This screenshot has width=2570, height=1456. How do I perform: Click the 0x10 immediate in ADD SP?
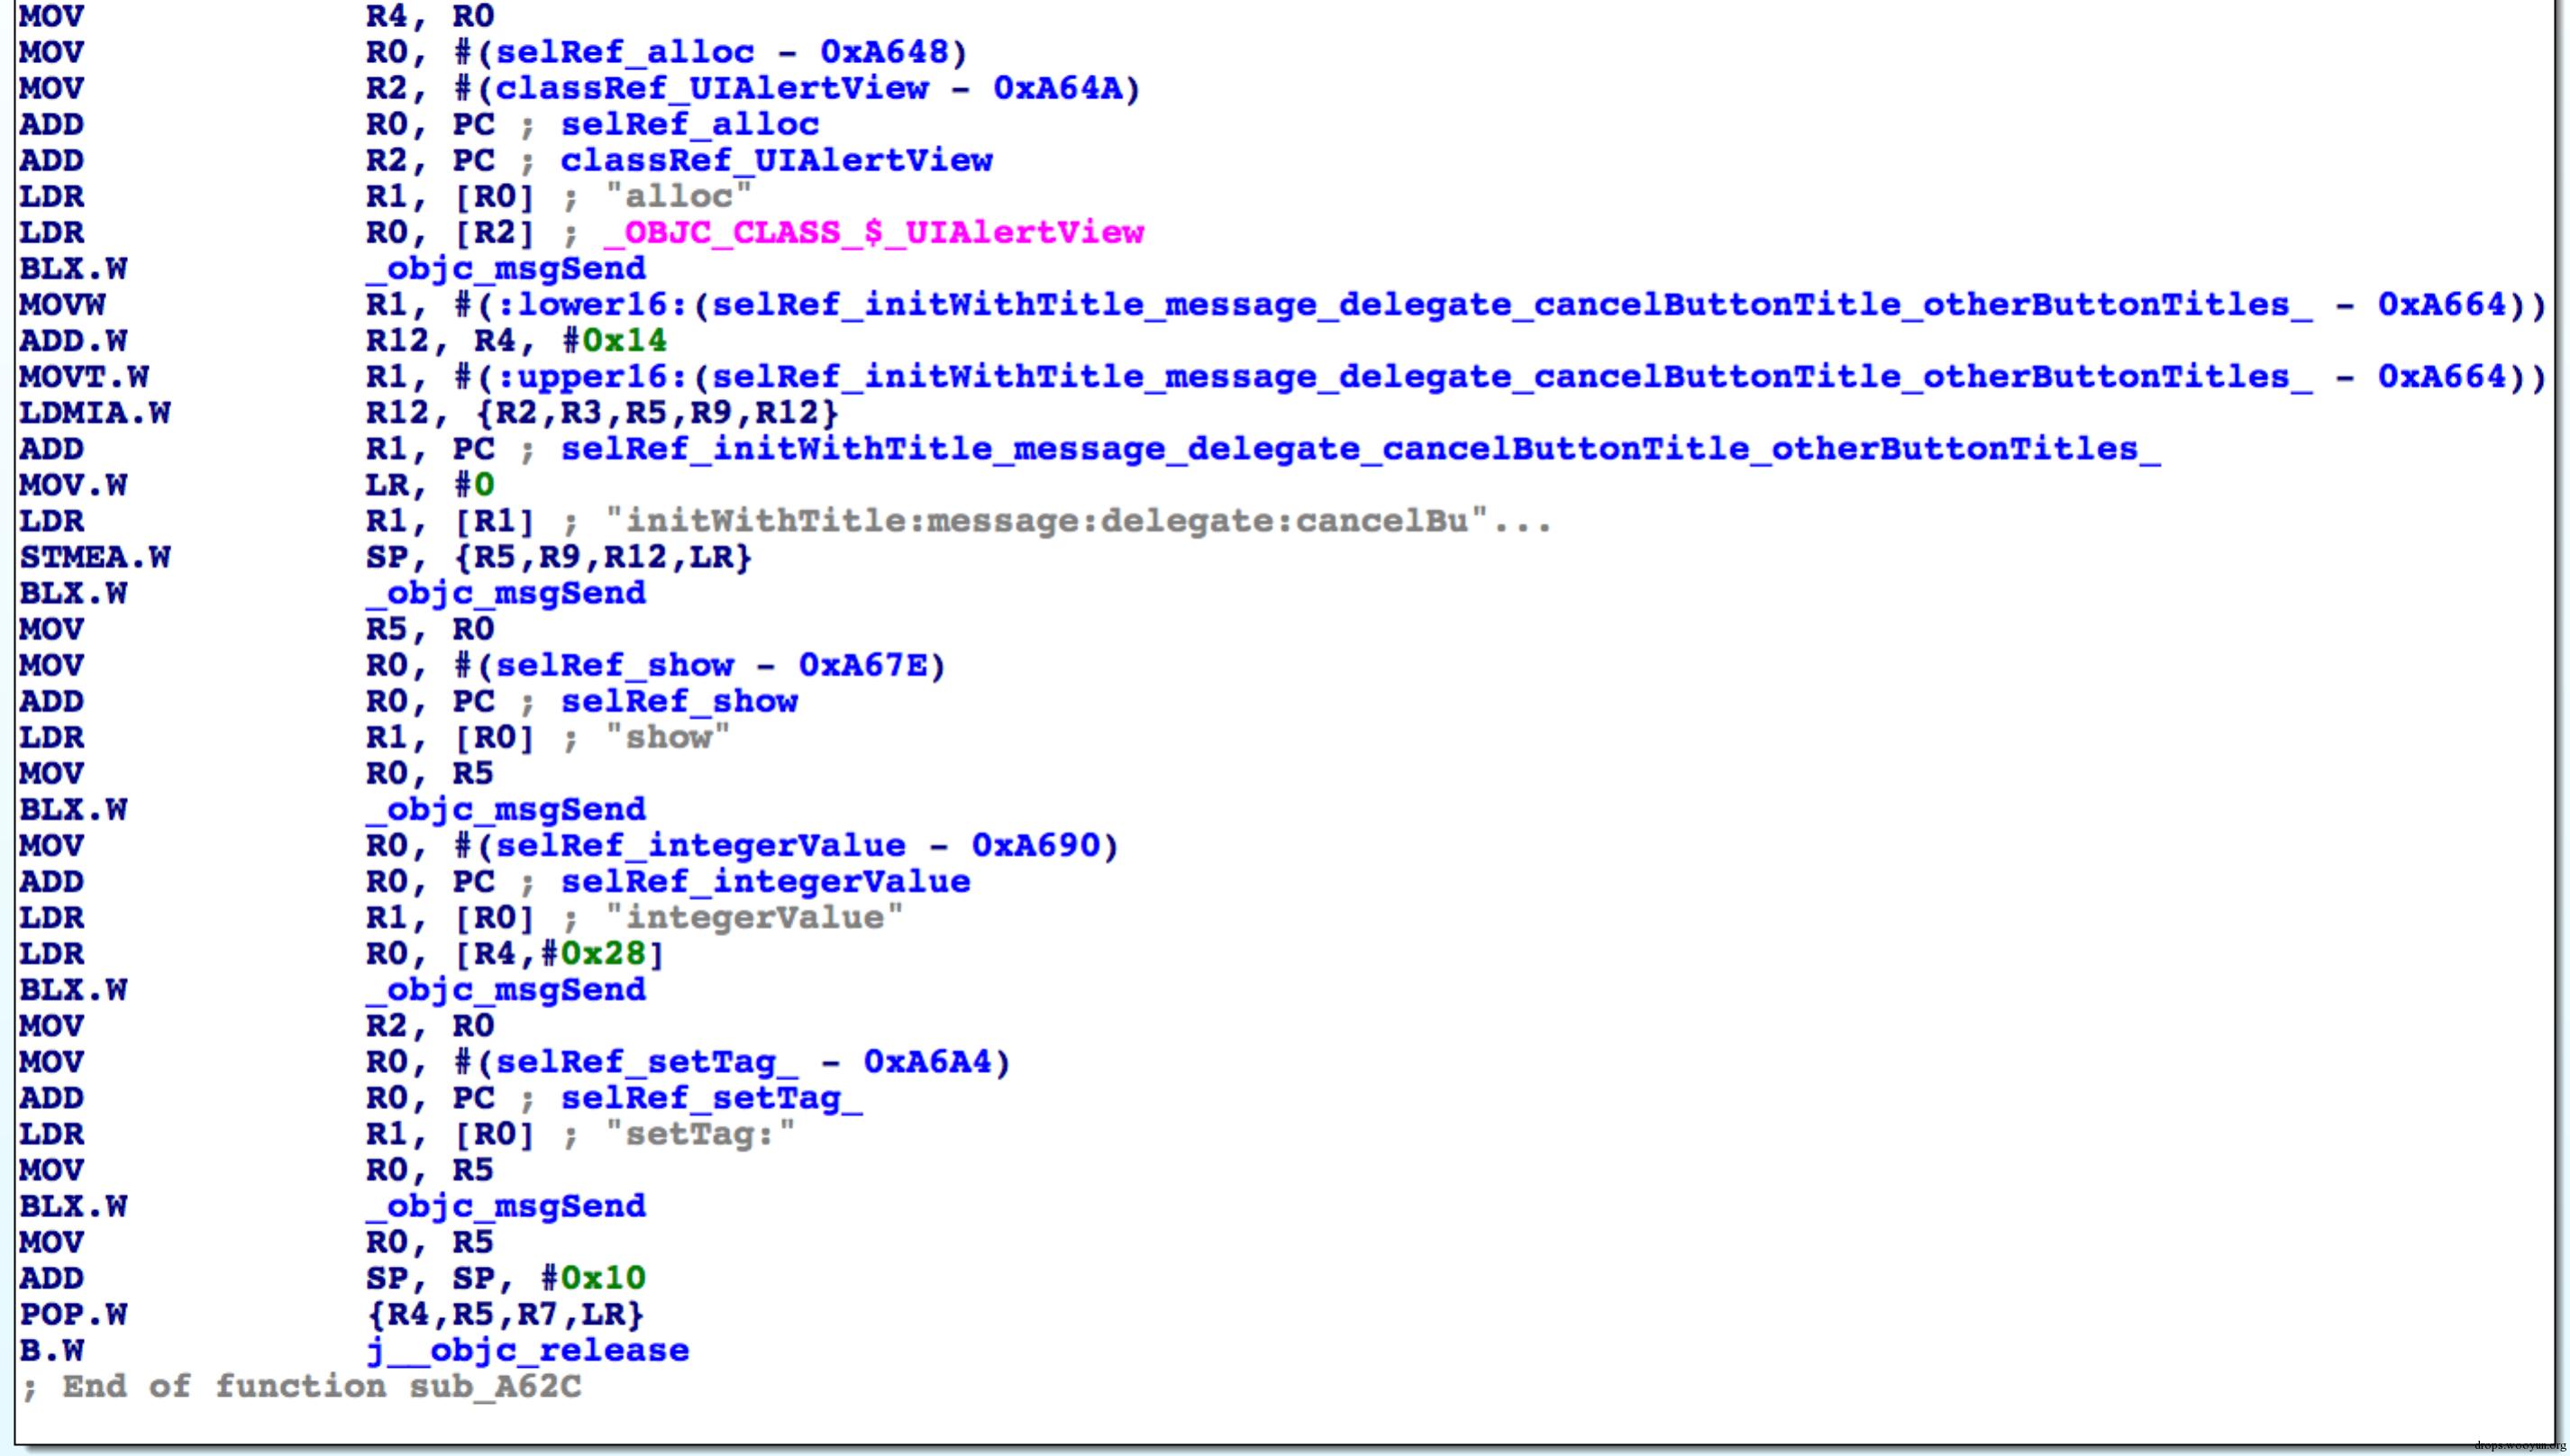[603, 1278]
